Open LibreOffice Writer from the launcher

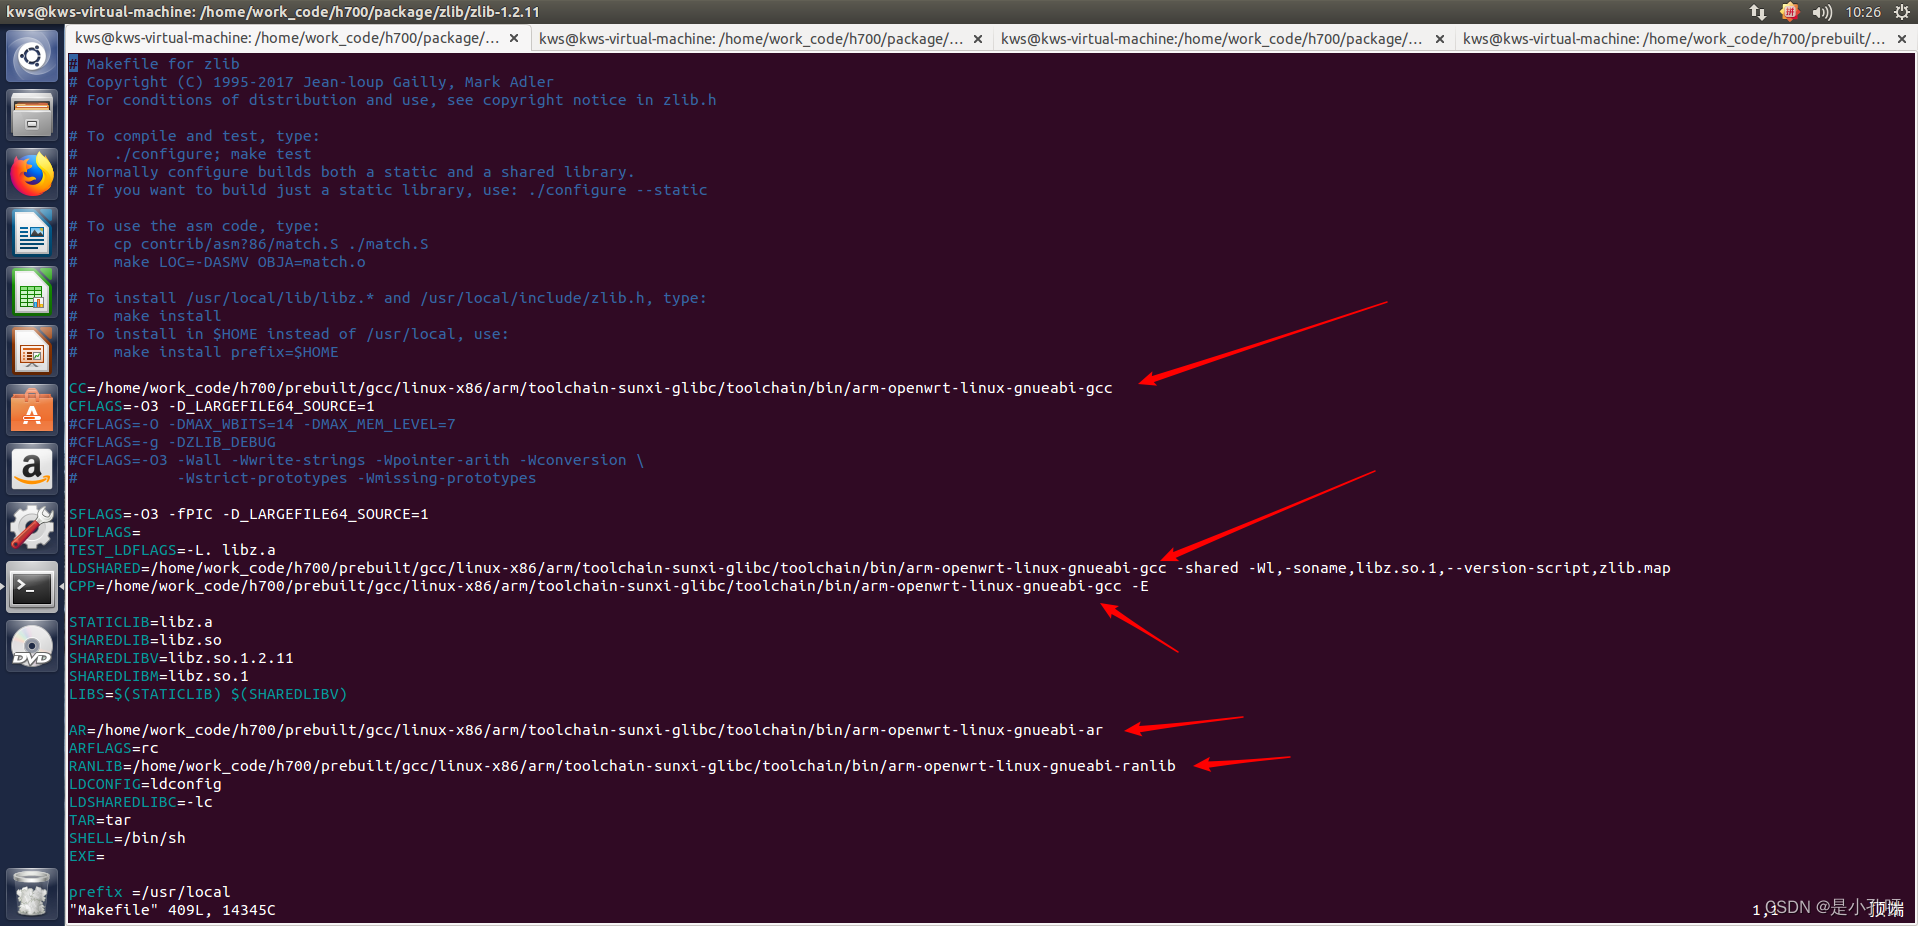[x=32, y=233]
